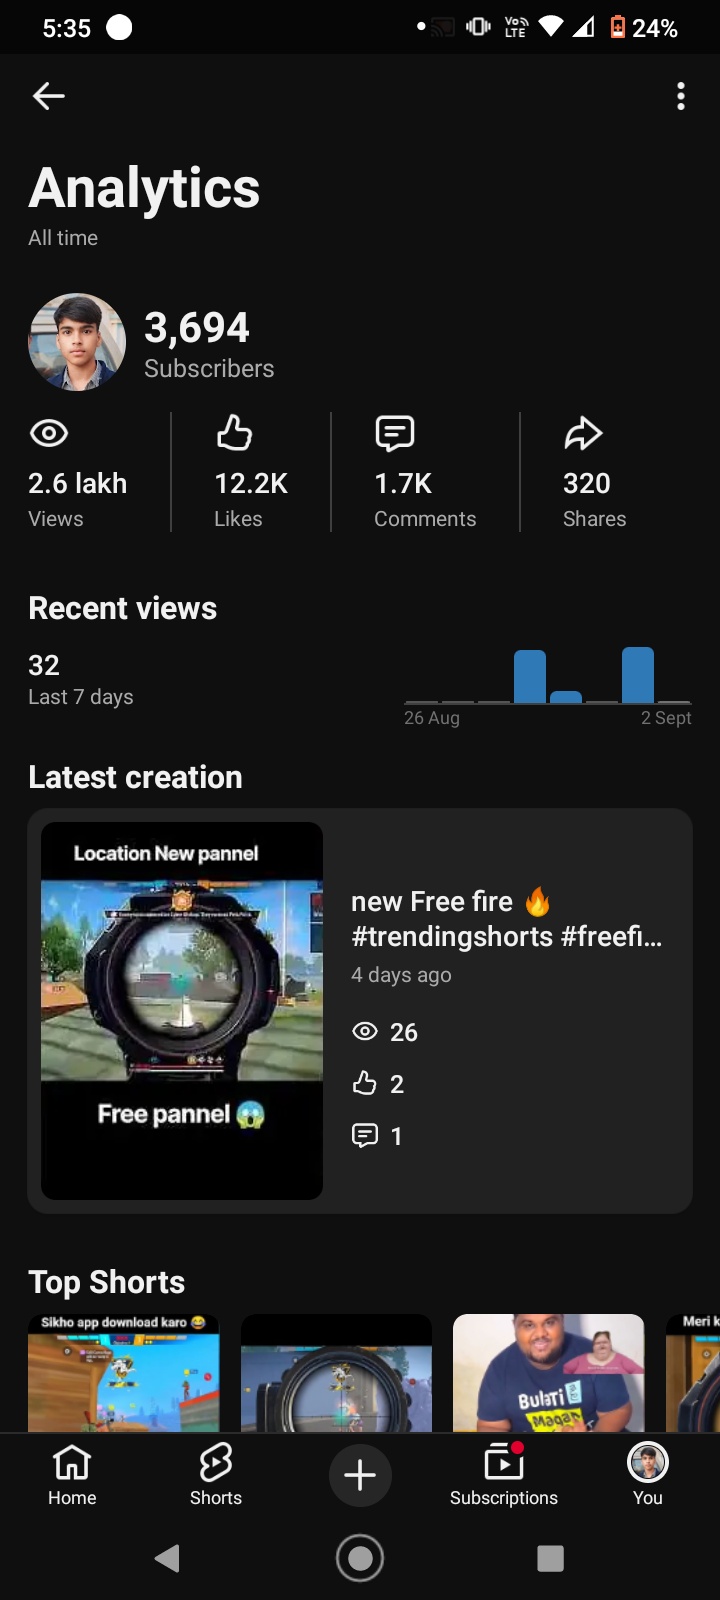Tap the Recent views 32 count
The width and height of the screenshot is (720, 1600).
(44, 665)
